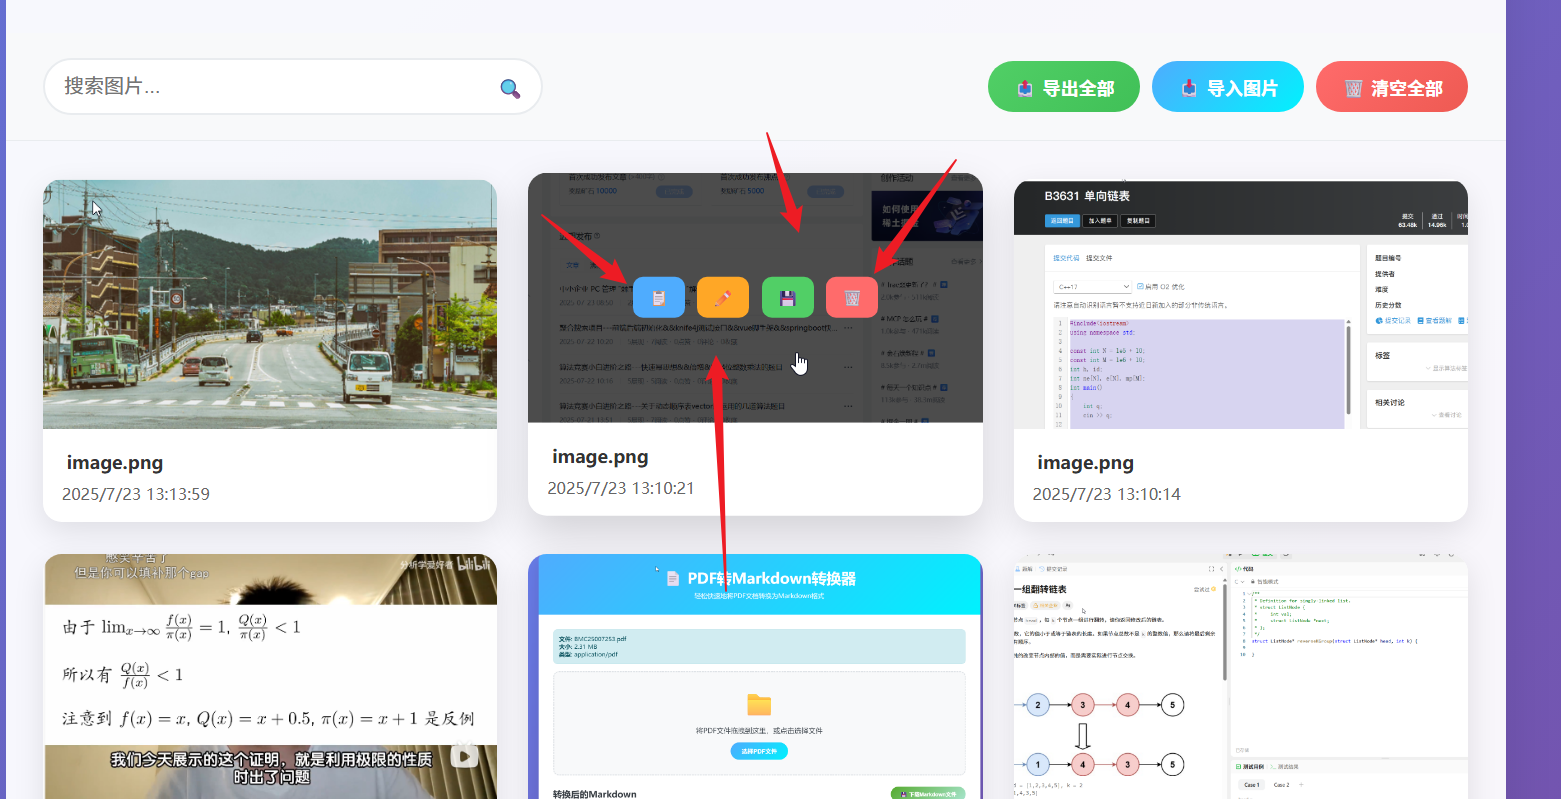Image resolution: width=1561 pixels, height=799 pixels.
Task: Open the B3631 单向链表 screenshot thumbnail
Action: pyautogui.click(x=1241, y=304)
